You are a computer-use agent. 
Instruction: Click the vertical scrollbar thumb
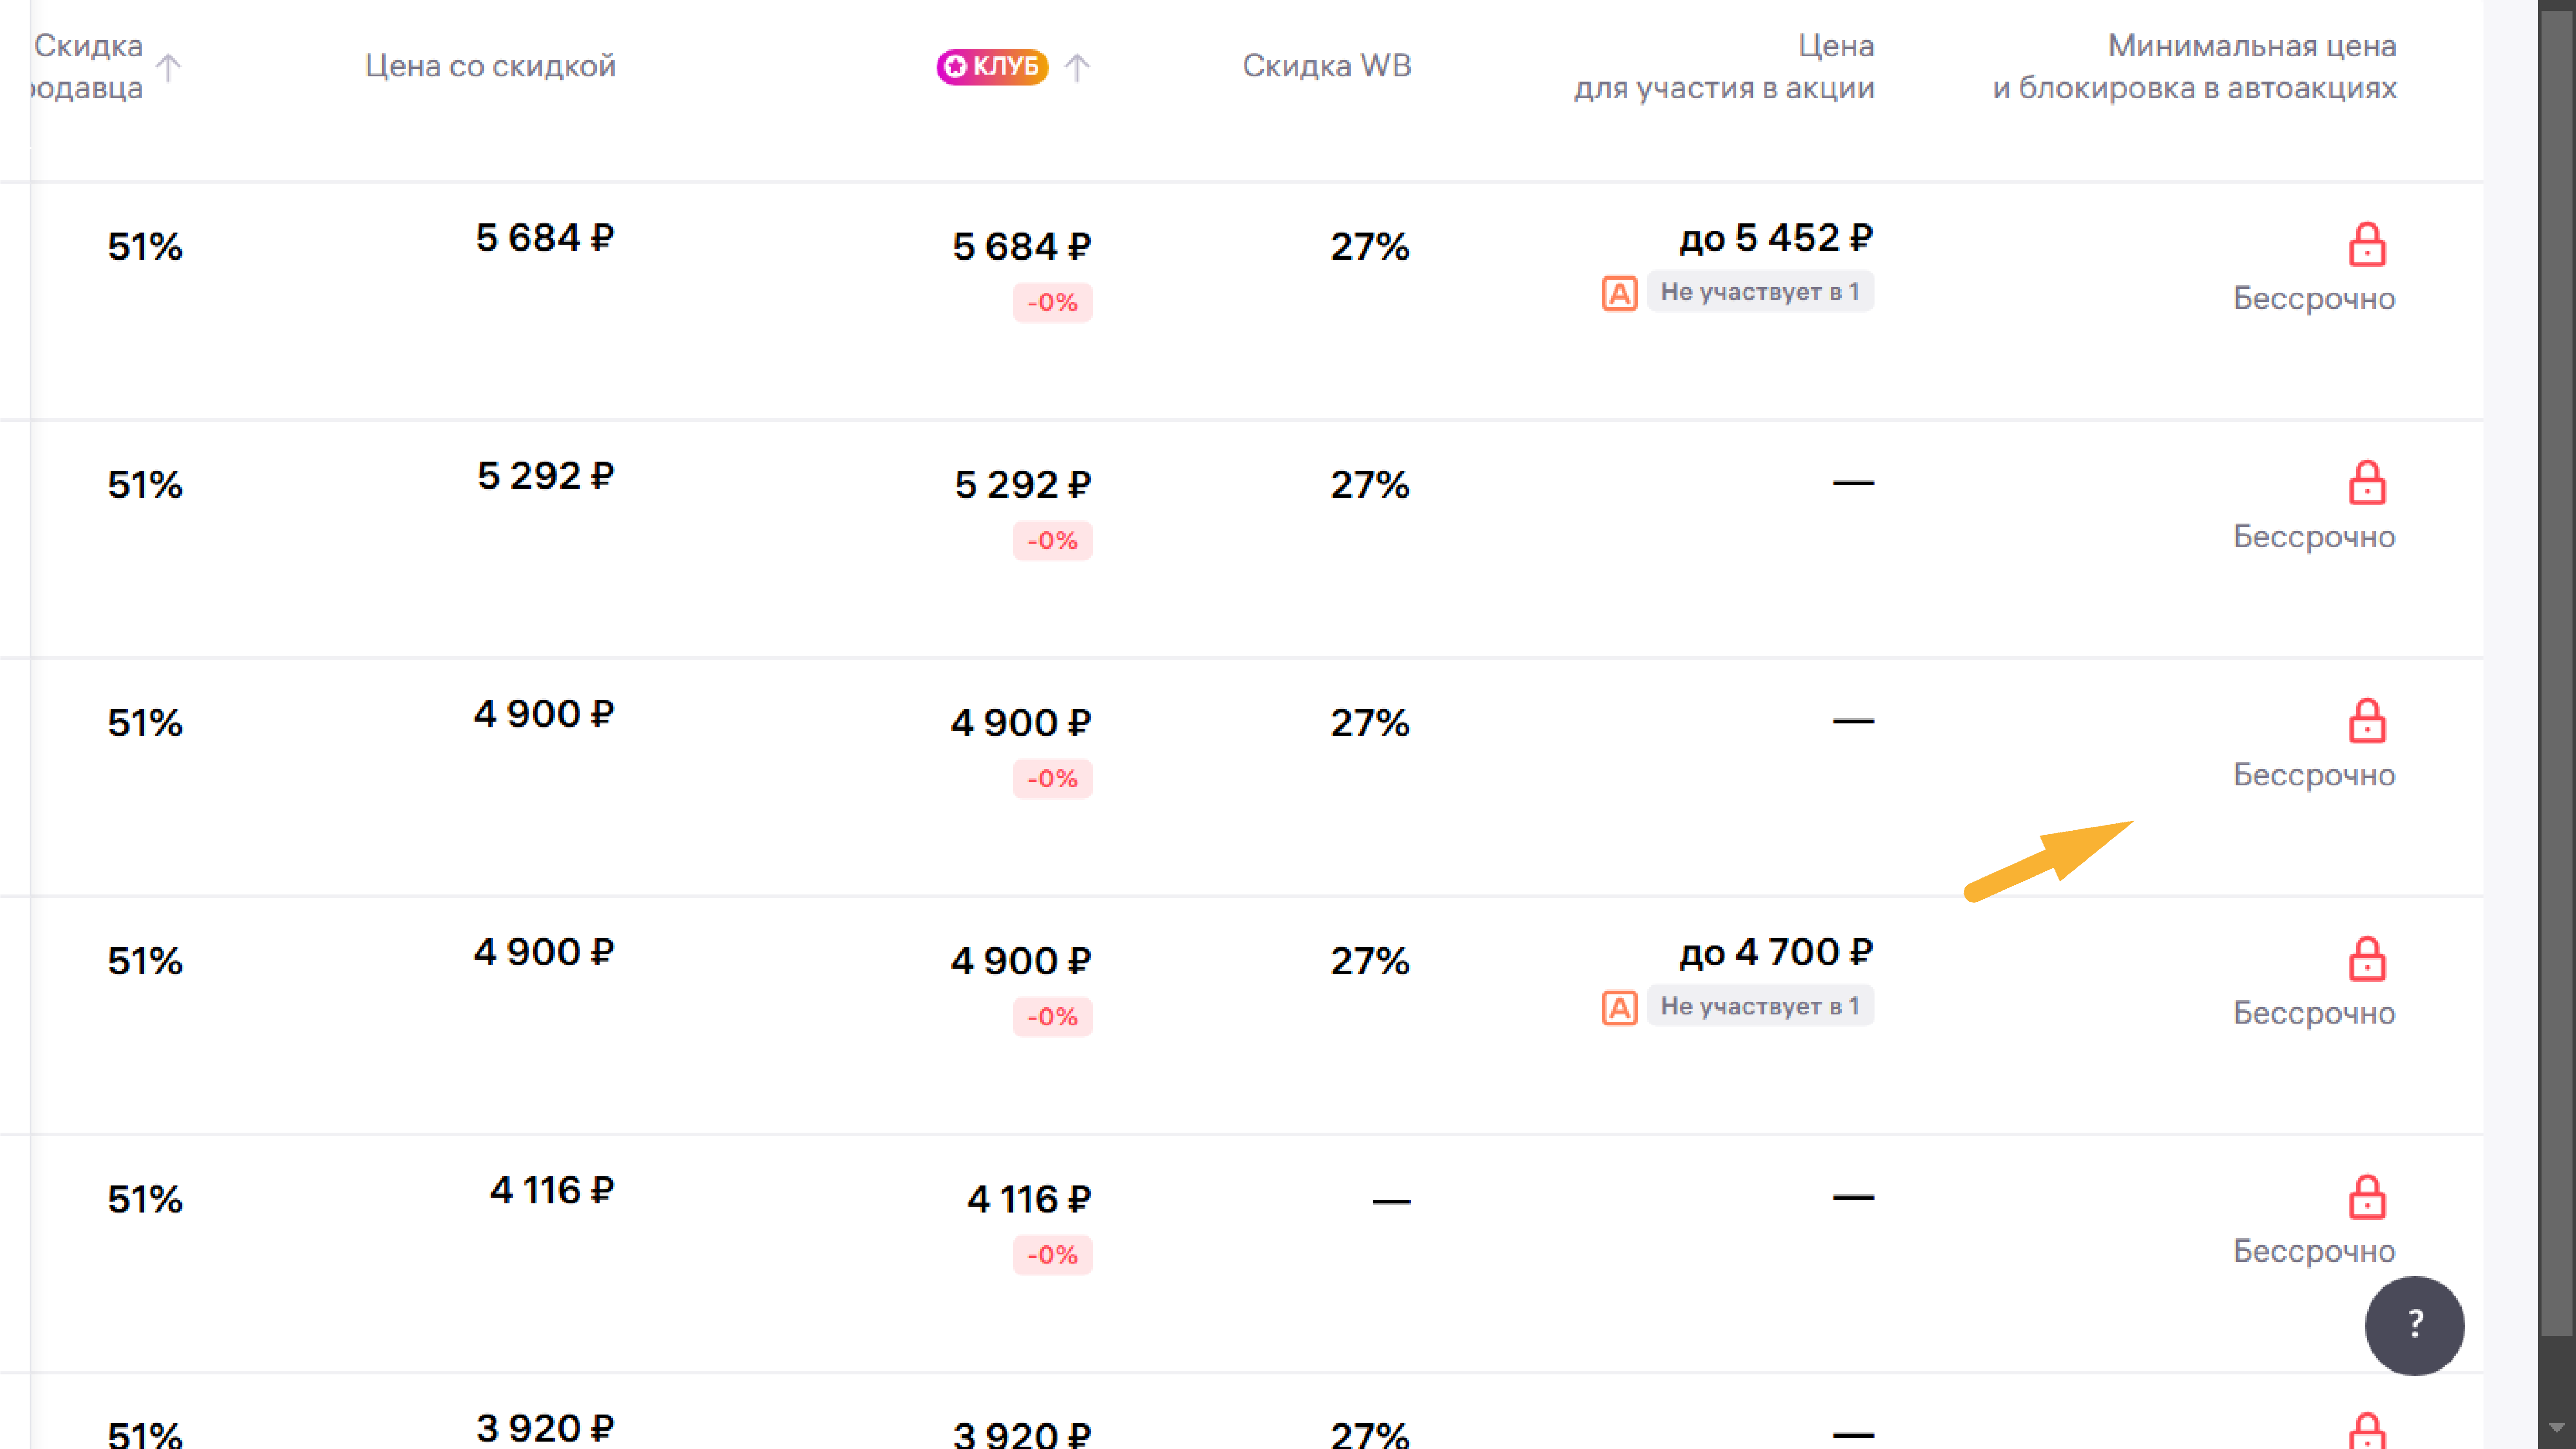point(2556,660)
